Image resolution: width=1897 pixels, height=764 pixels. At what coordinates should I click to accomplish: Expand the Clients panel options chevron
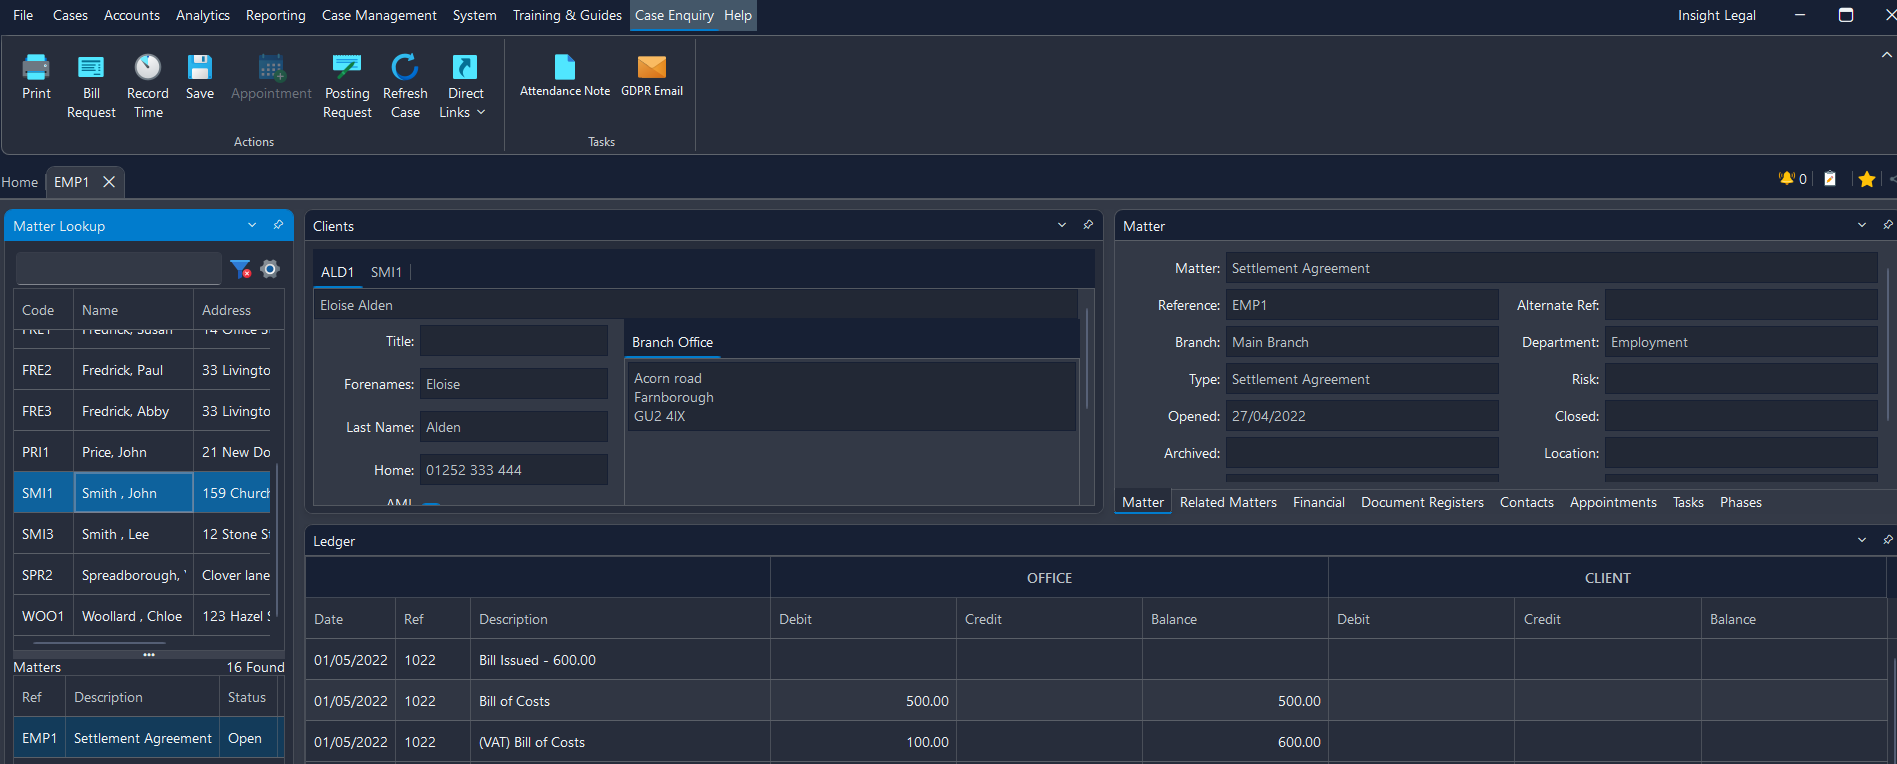click(1062, 225)
